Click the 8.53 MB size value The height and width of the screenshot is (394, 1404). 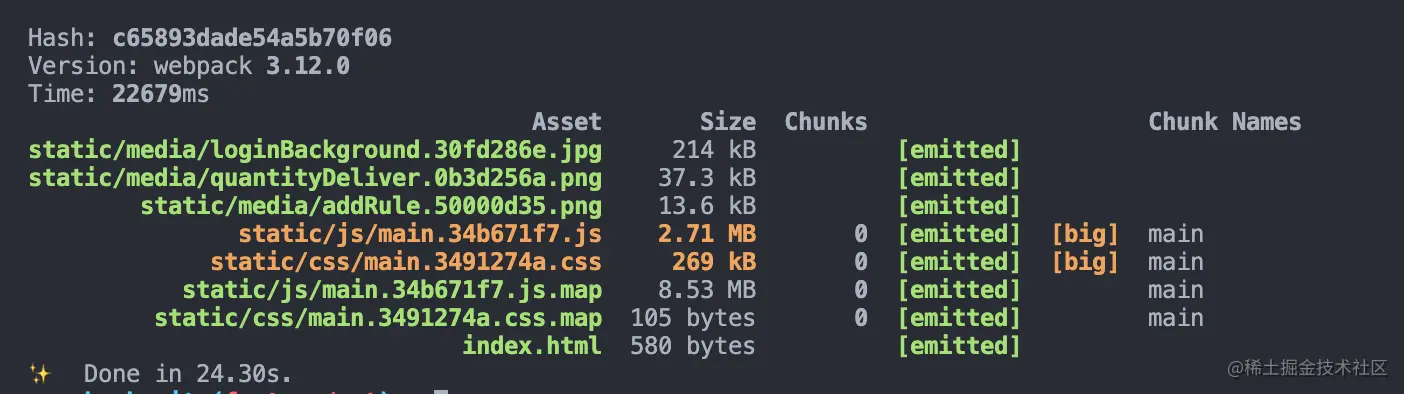point(714,290)
